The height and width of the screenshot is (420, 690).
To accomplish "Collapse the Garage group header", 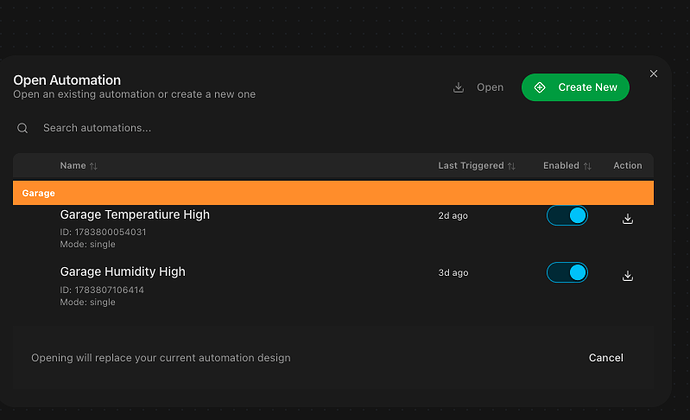I will click(x=333, y=193).
